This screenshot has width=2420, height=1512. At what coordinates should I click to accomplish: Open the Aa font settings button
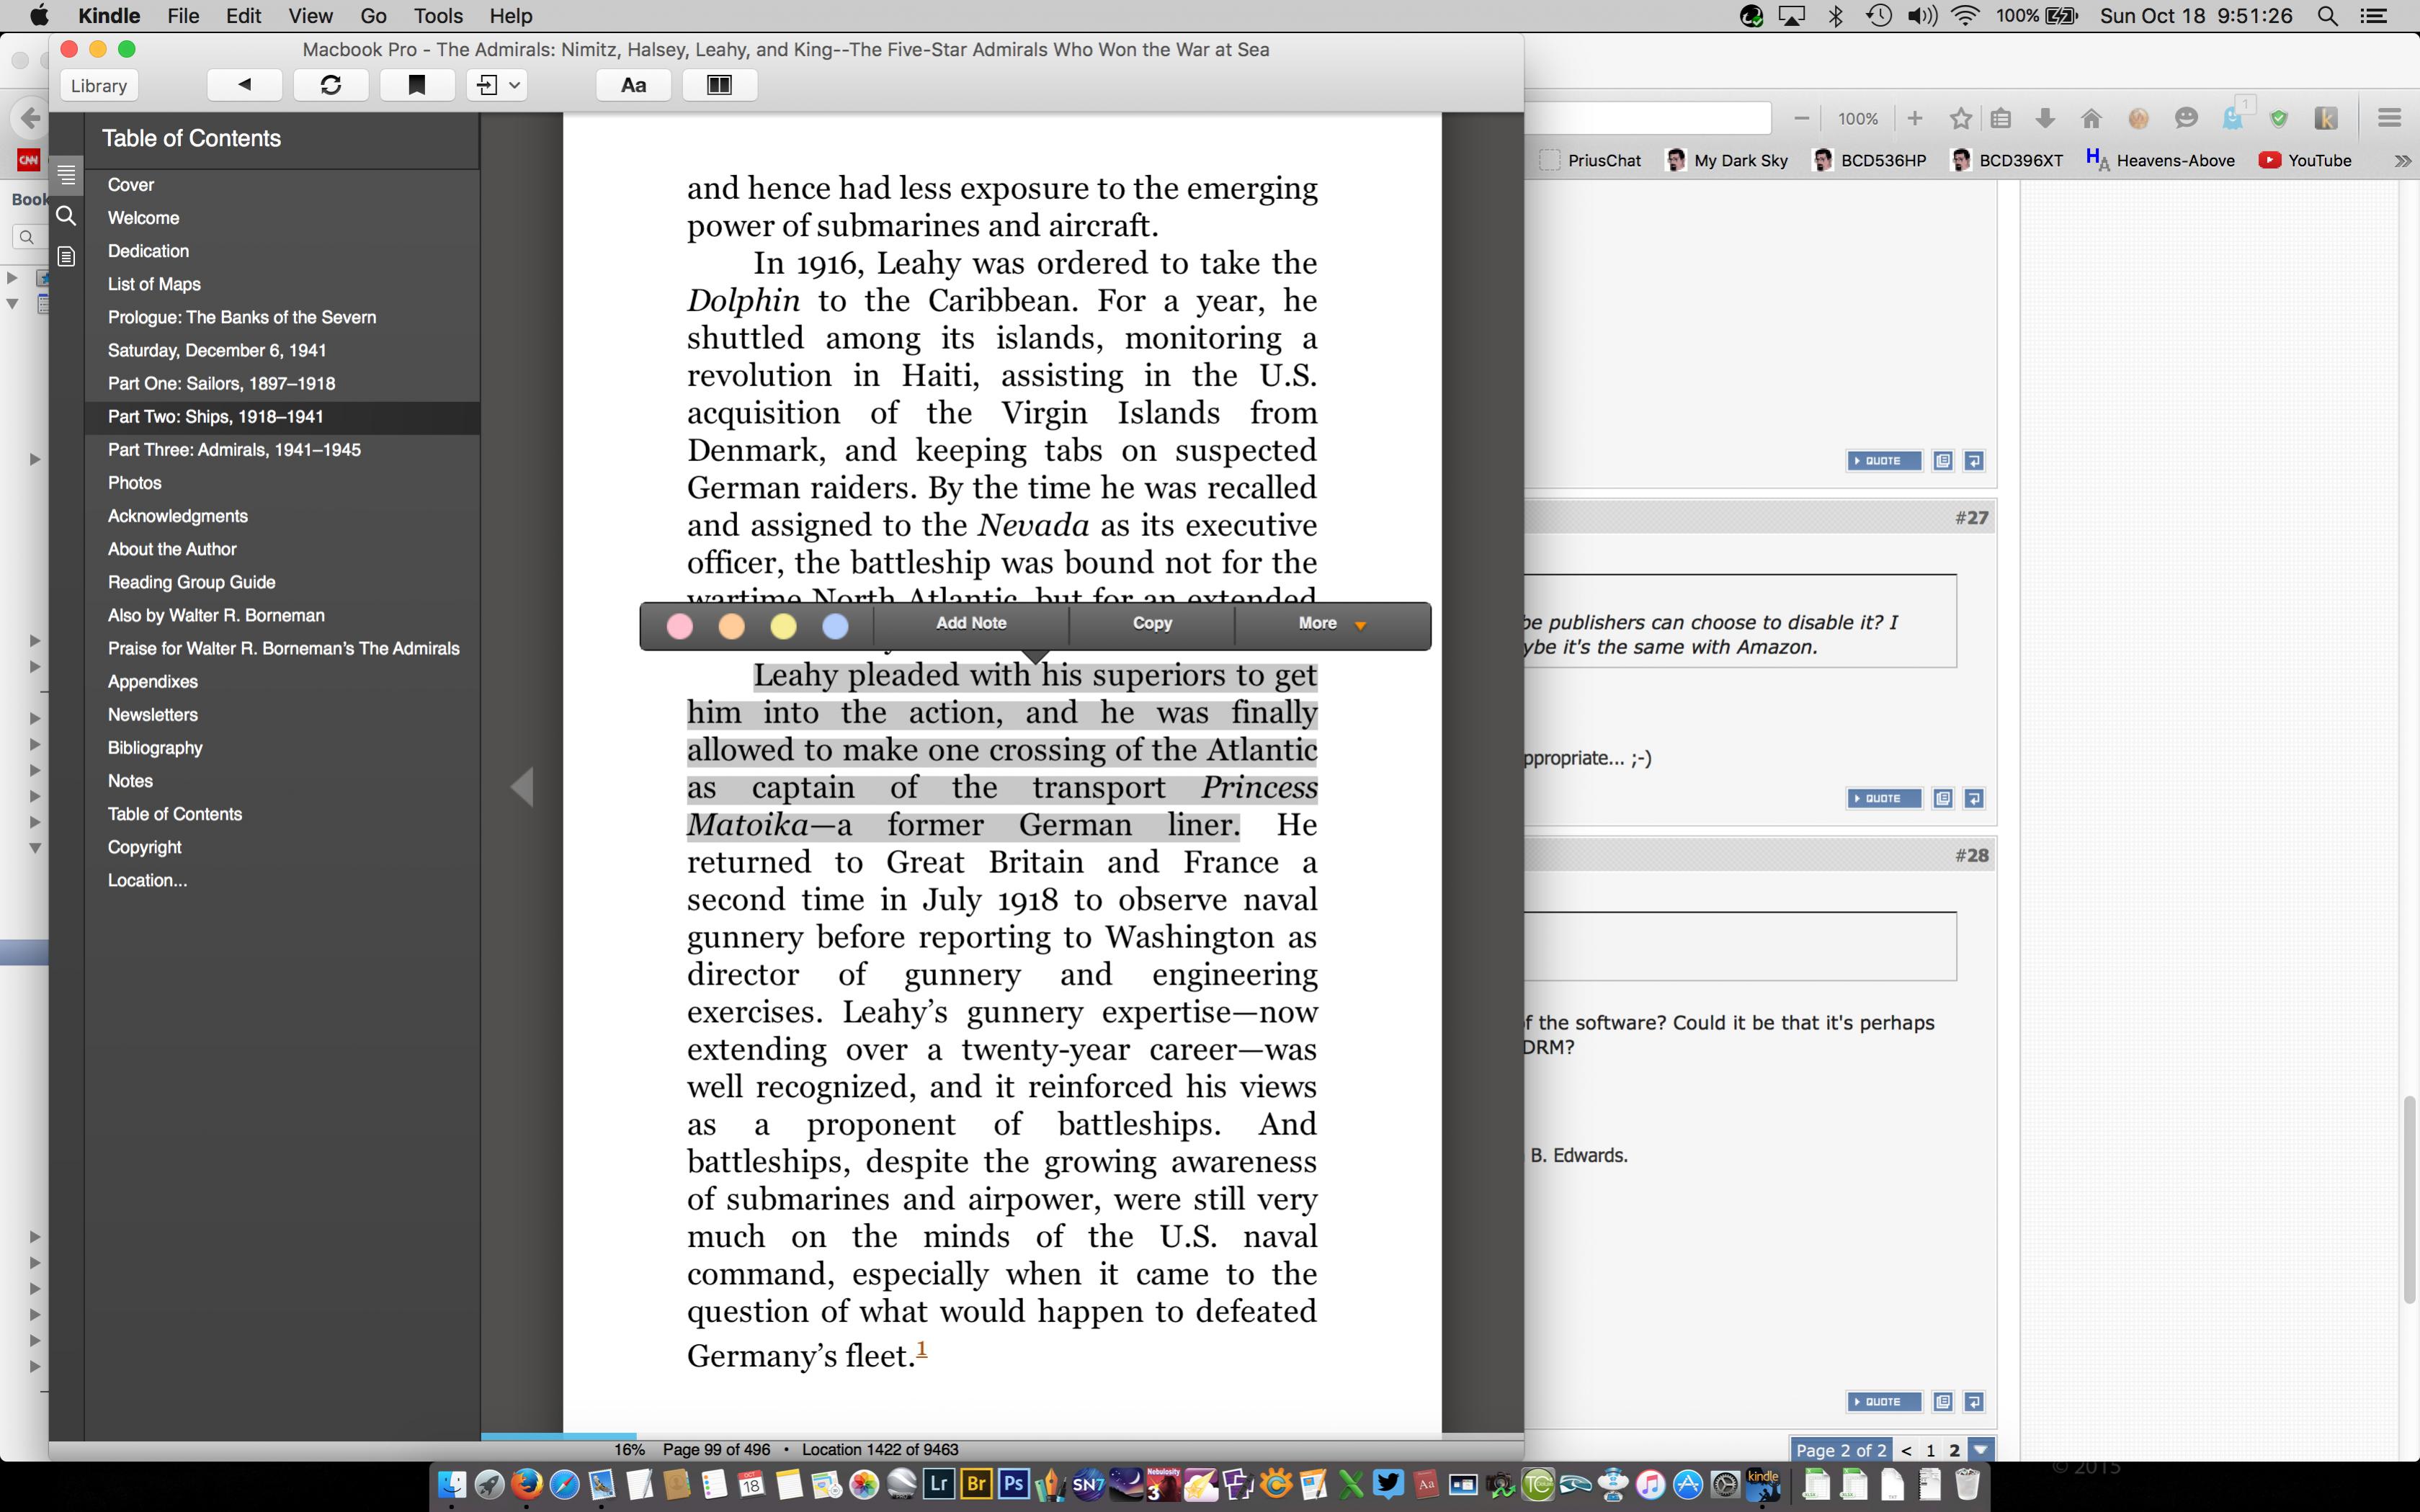click(633, 85)
